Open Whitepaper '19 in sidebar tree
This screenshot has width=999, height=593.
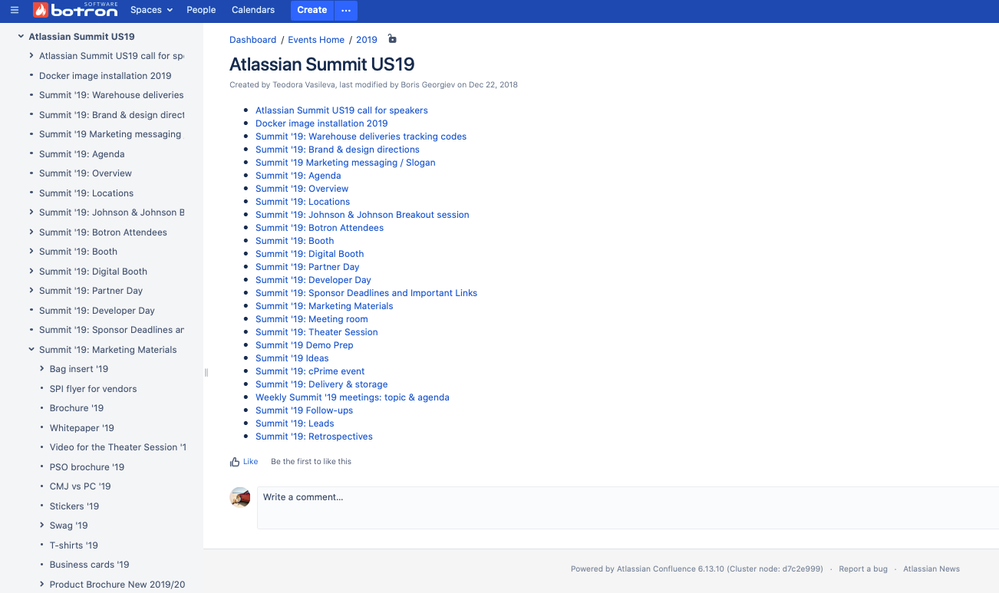pos(82,428)
